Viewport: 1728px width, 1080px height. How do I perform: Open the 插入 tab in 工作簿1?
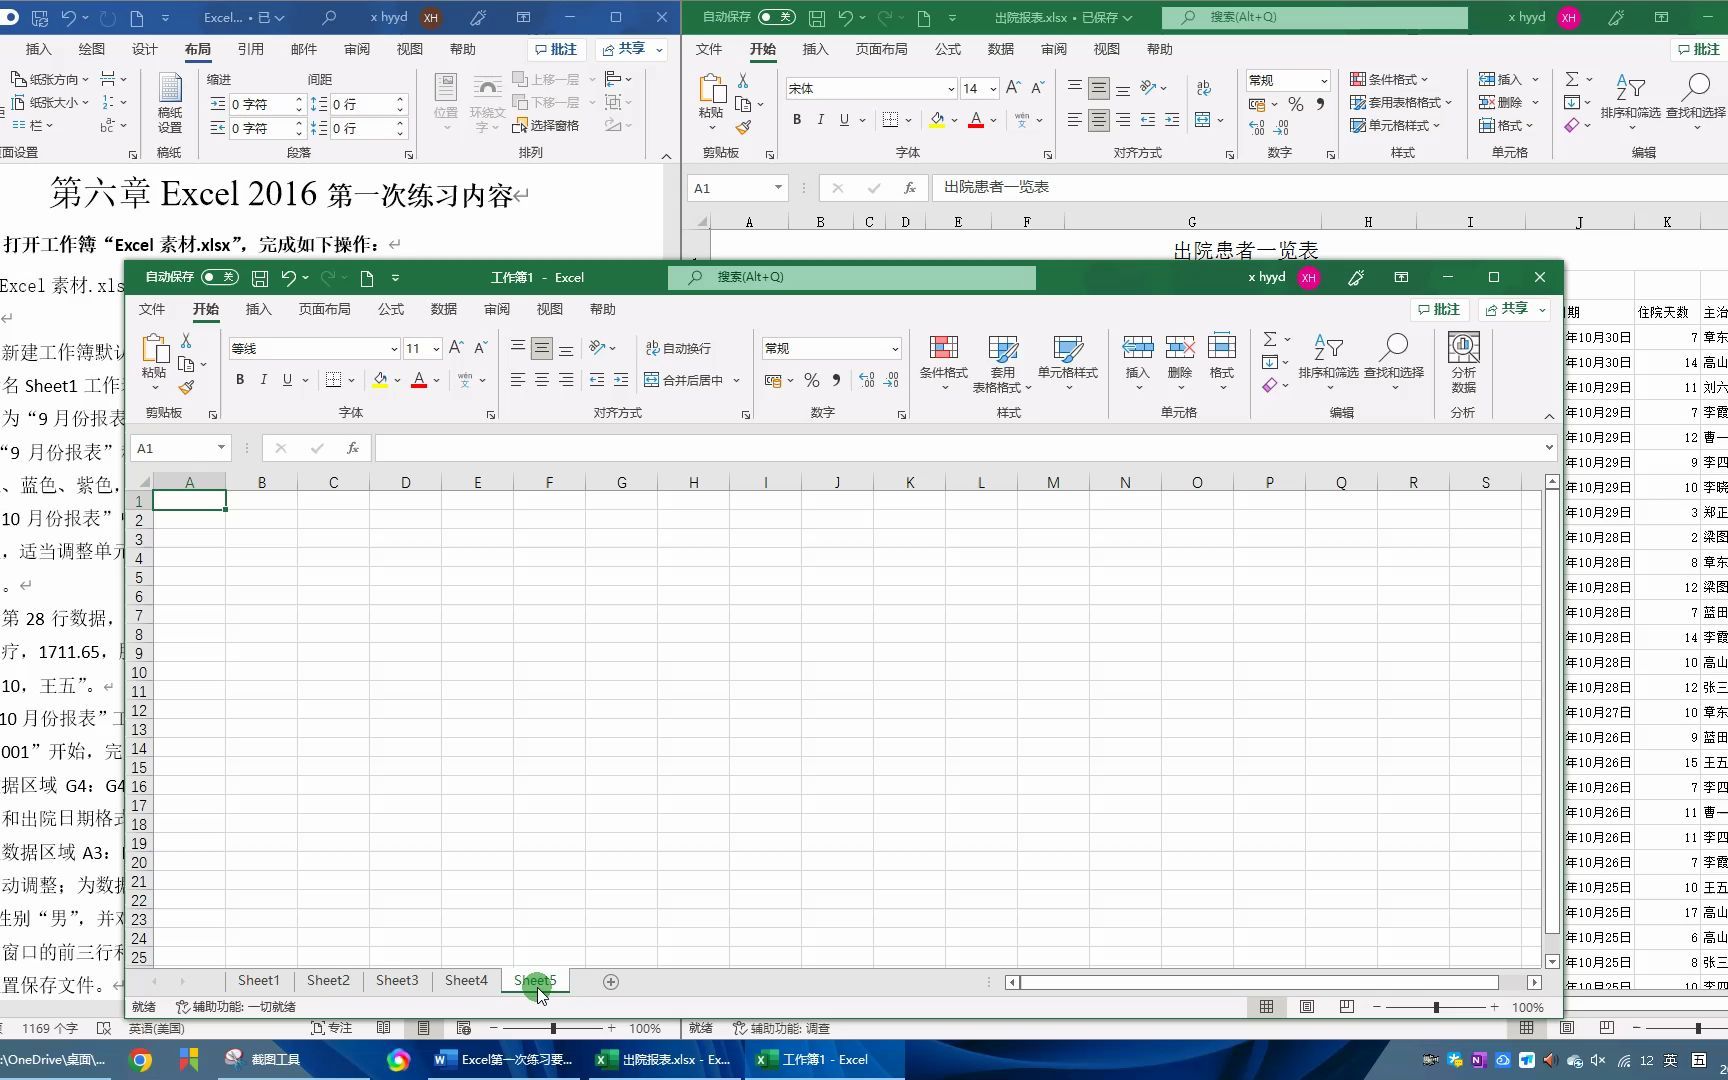pos(259,309)
